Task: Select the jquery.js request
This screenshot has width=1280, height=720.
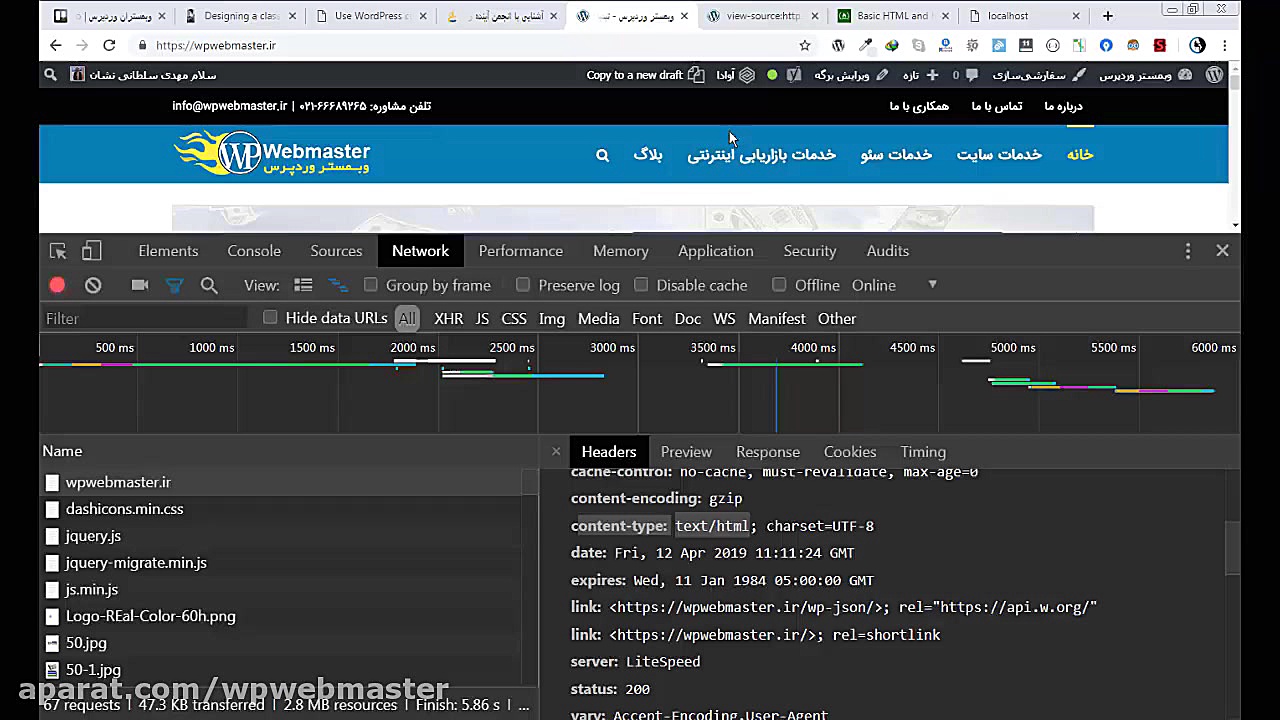Action: (x=93, y=536)
